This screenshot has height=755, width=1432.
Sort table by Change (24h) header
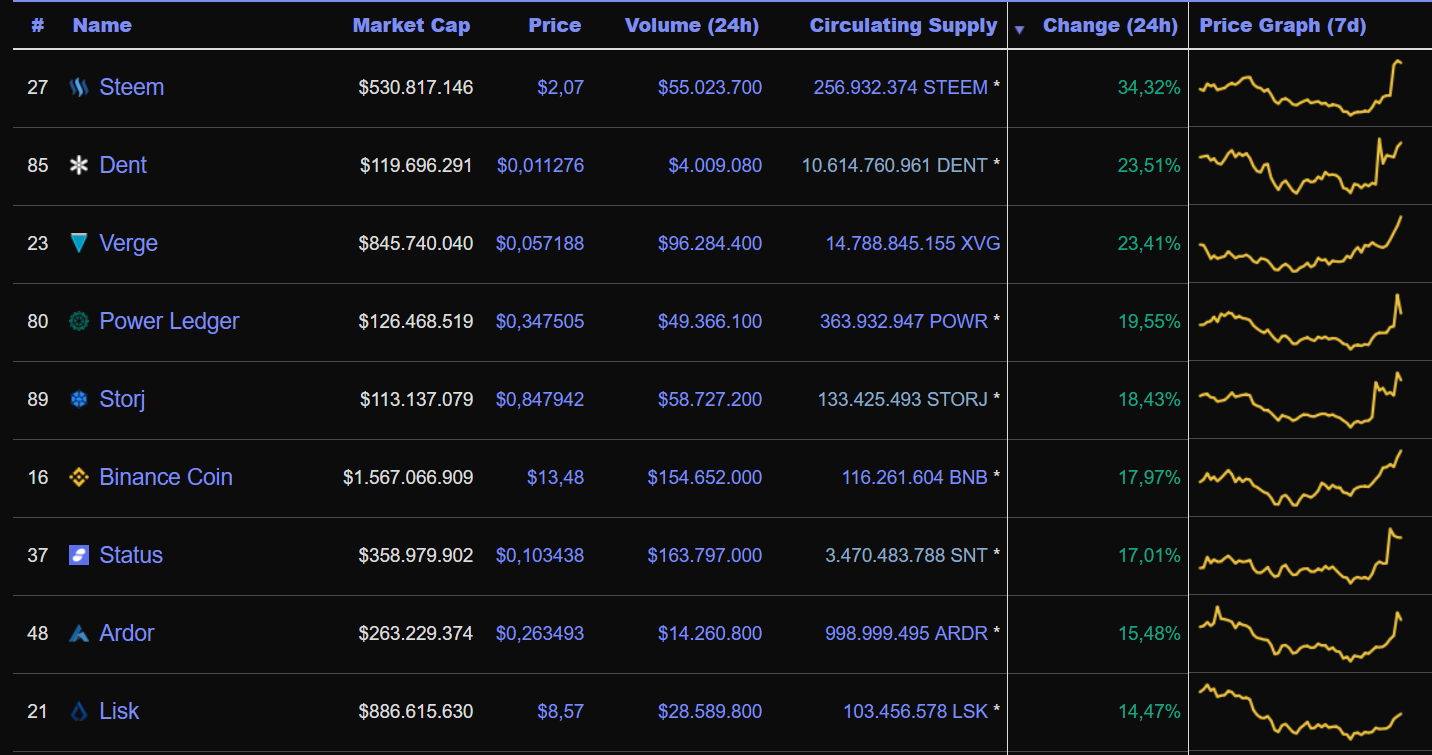point(1110,26)
